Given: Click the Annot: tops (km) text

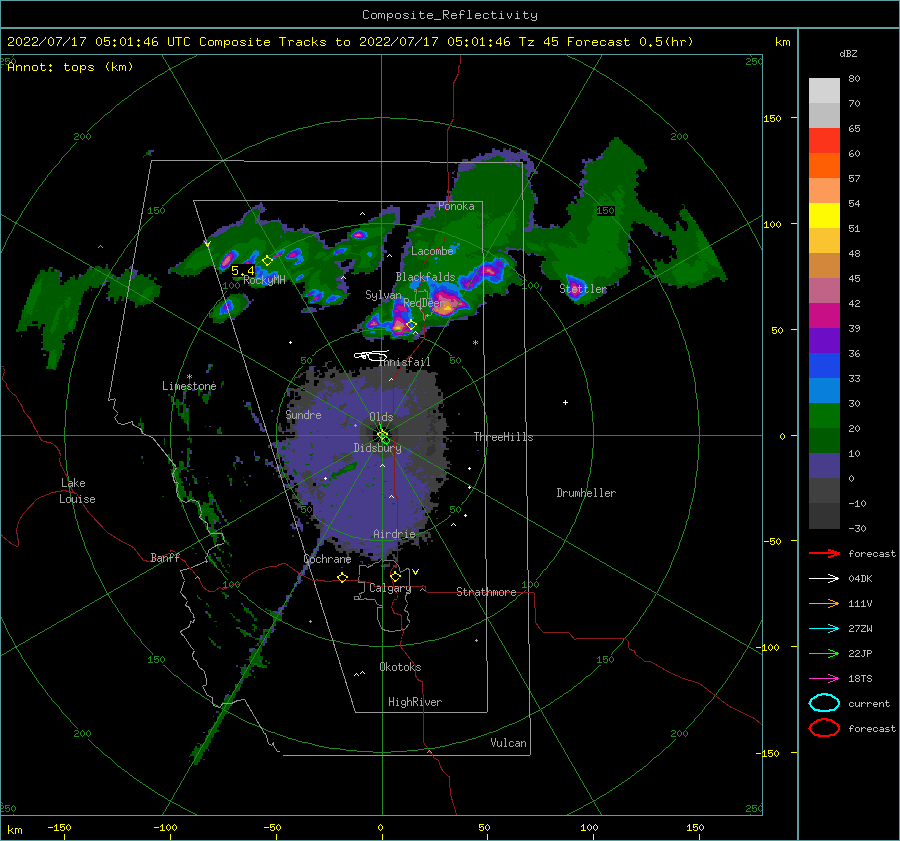Looking at the screenshot, I should tap(70, 67).
